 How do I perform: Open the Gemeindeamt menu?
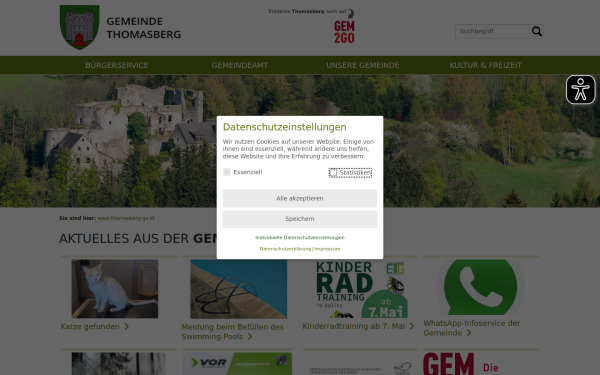tap(240, 65)
